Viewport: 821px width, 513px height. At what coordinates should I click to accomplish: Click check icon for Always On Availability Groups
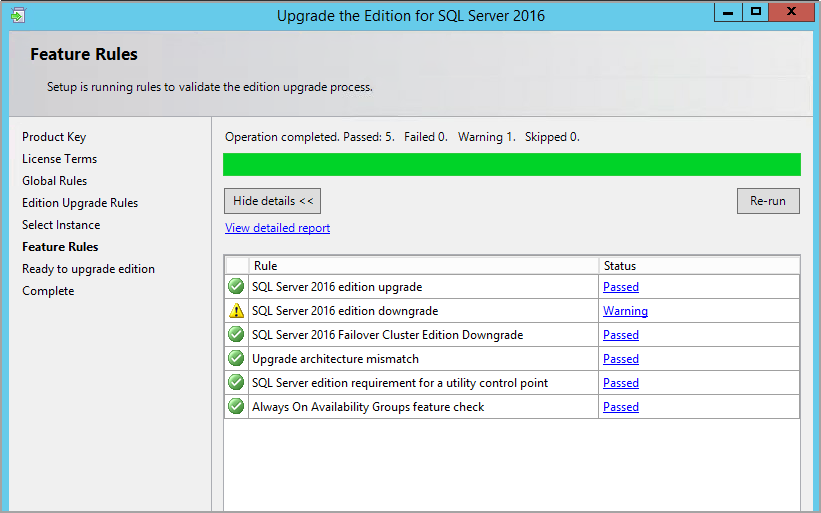pos(236,407)
